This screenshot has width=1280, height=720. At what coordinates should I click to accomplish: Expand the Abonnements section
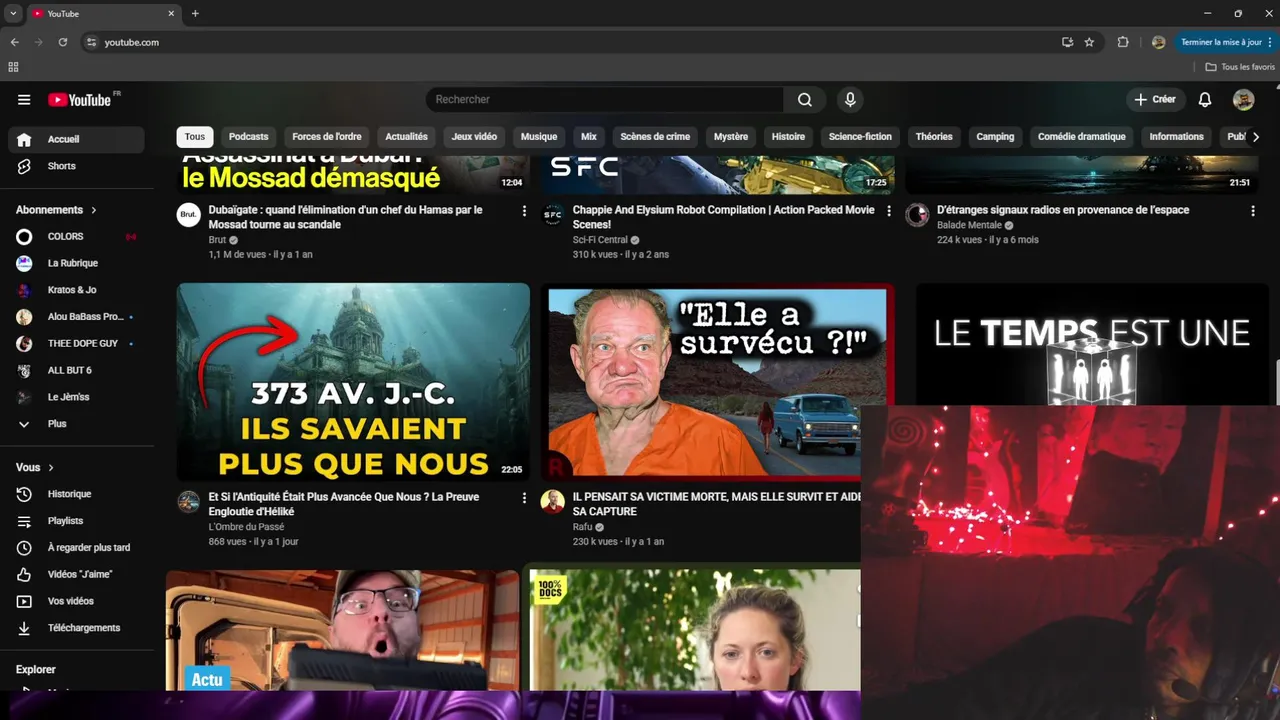pos(56,210)
